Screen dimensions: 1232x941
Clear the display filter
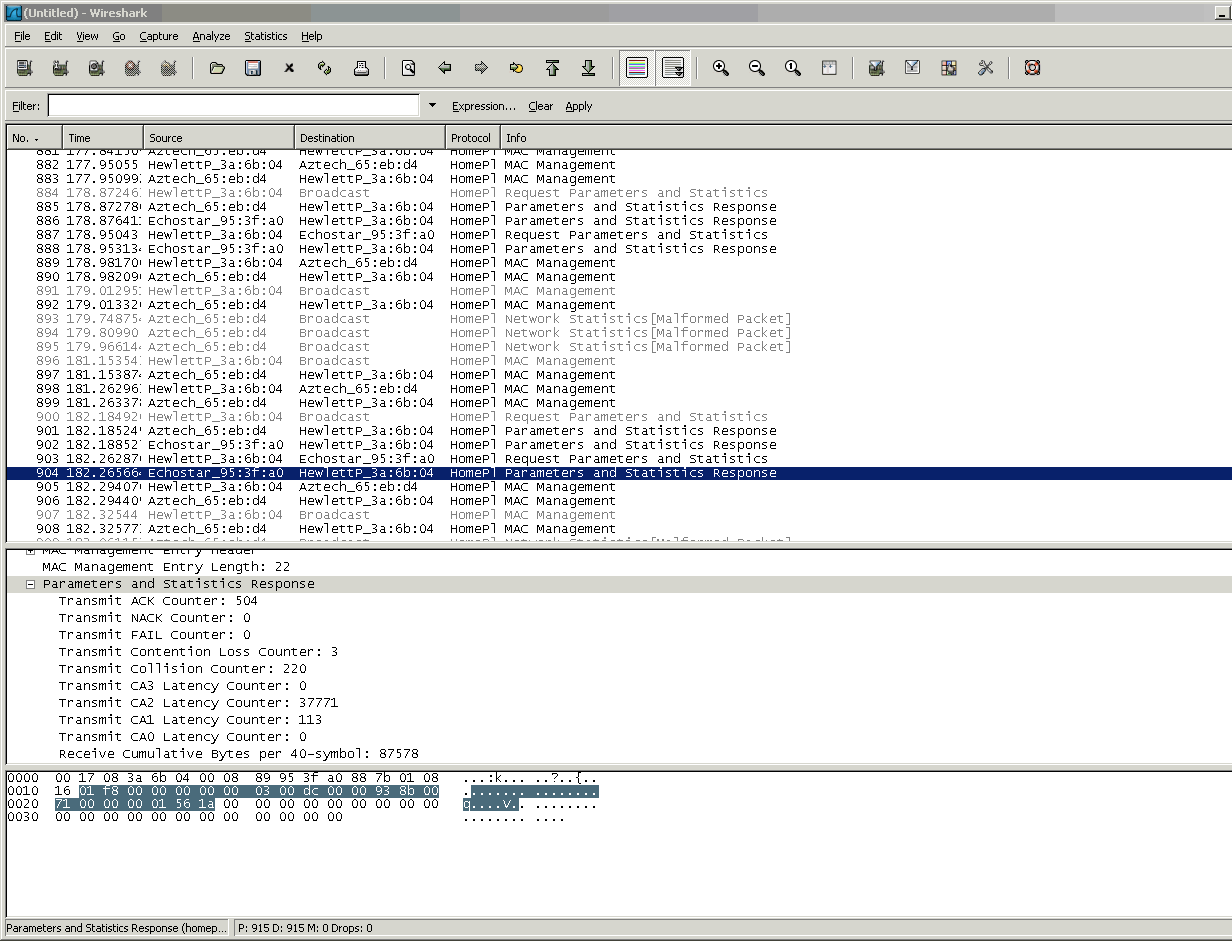(x=541, y=106)
